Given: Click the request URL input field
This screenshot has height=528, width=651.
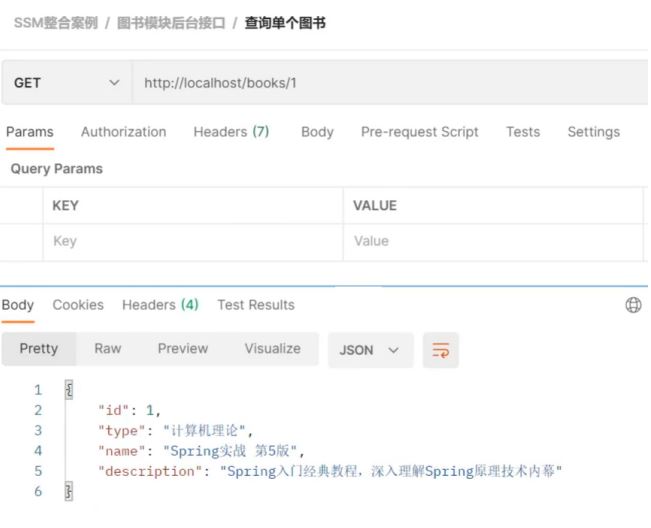Looking at the screenshot, I should coord(390,83).
